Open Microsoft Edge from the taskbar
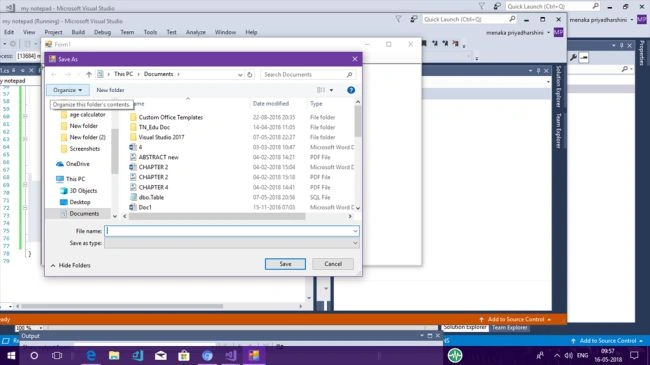 (91, 355)
